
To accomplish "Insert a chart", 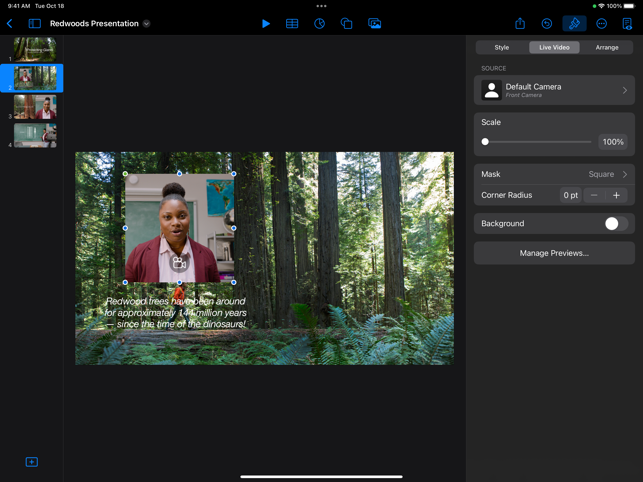I will 319,23.
